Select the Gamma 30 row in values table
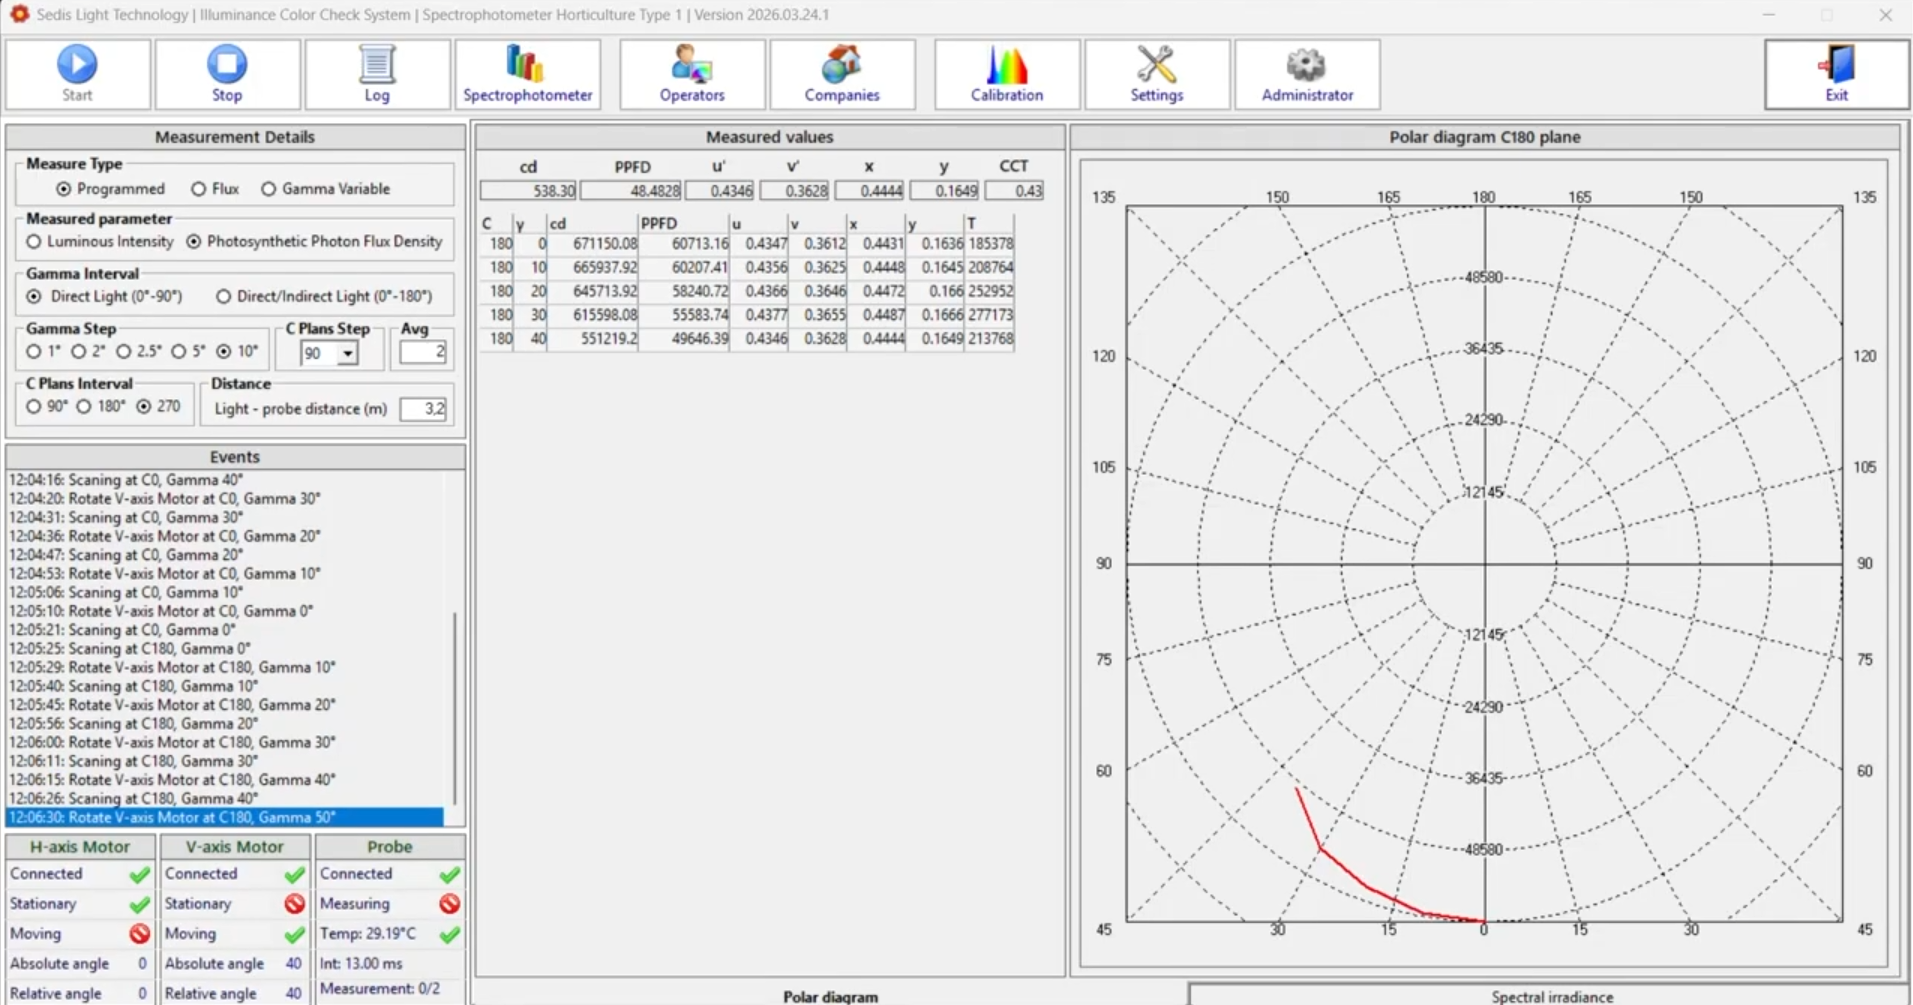 pos(747,315)
